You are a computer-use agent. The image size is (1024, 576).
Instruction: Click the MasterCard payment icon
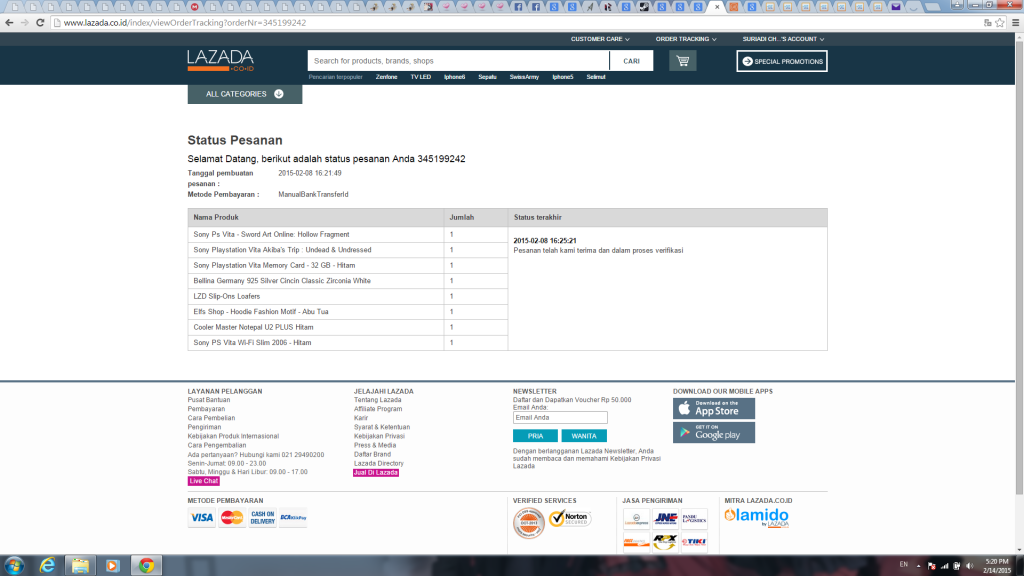232,518
